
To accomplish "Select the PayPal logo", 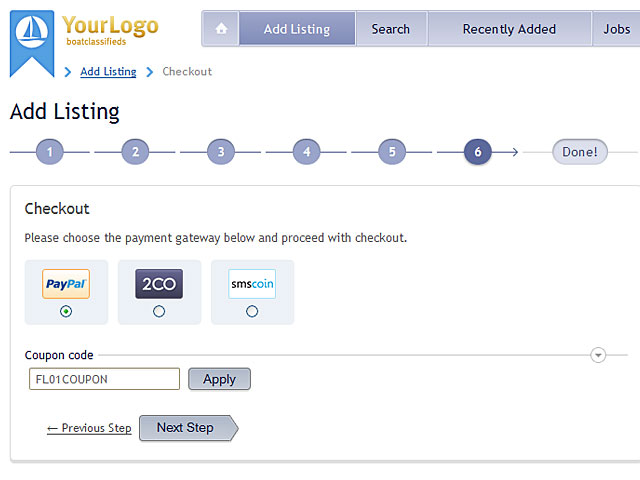I will [66, 284].
